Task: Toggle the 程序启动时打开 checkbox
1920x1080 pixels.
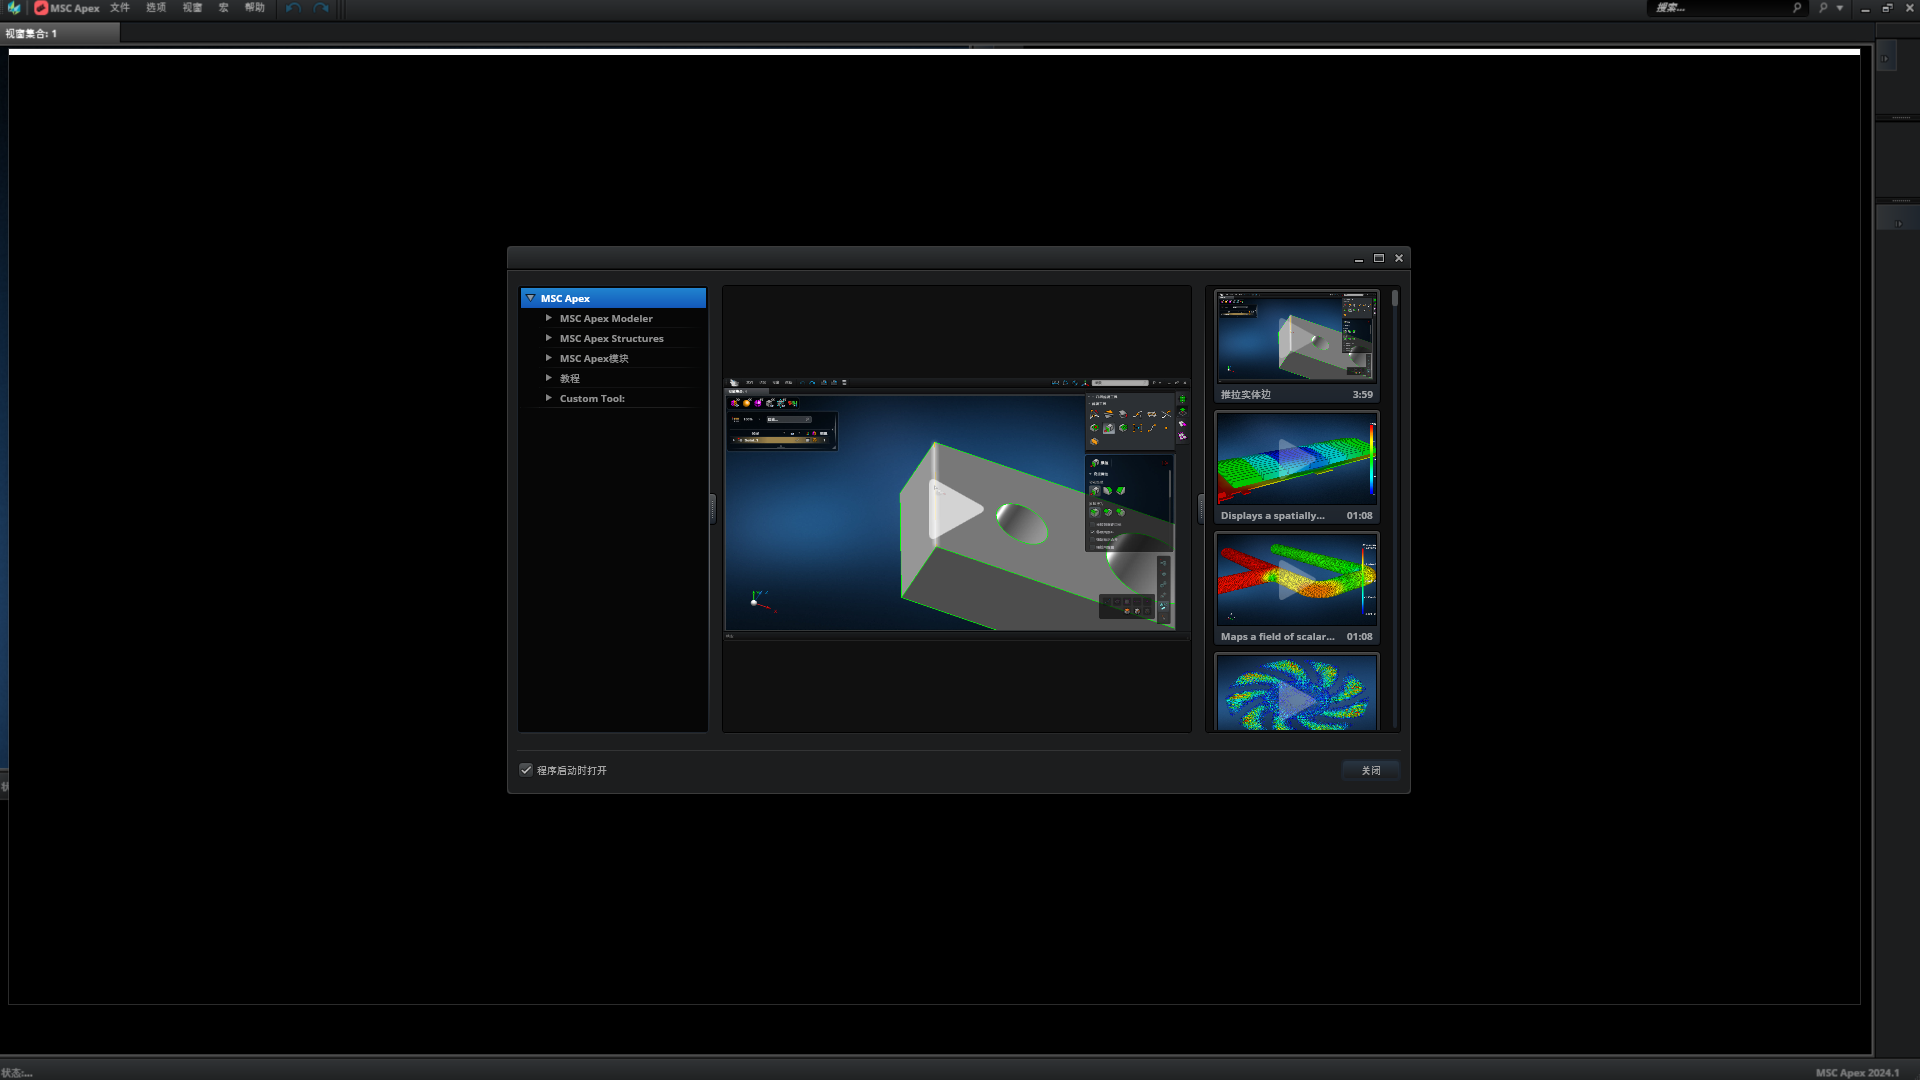Action: point(526,770)
